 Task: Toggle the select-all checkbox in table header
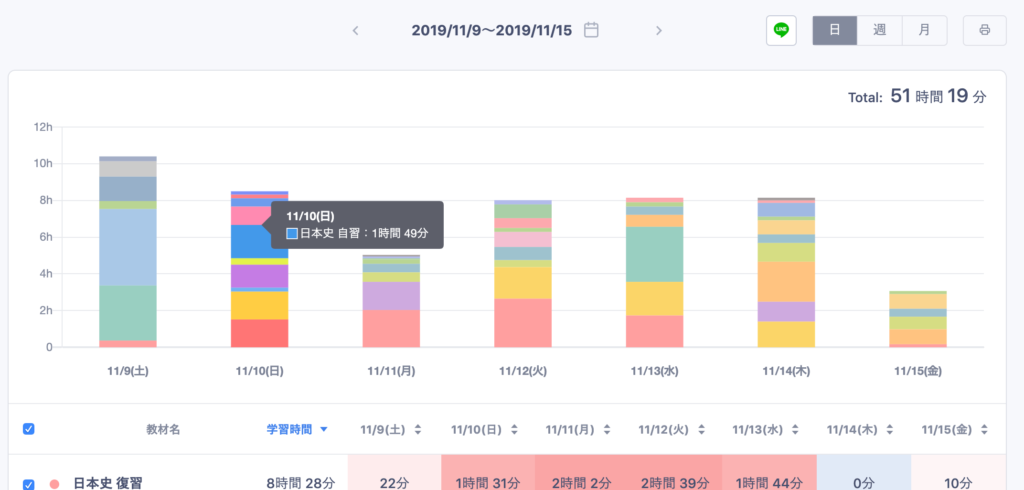coord(29,429)
